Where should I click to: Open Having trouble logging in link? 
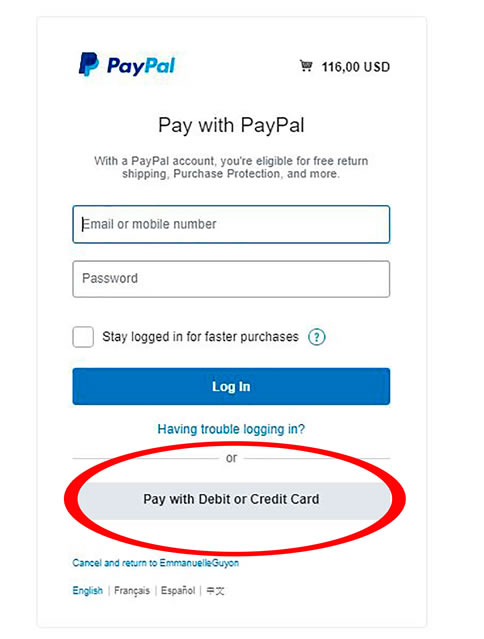(x=231, y=429)
